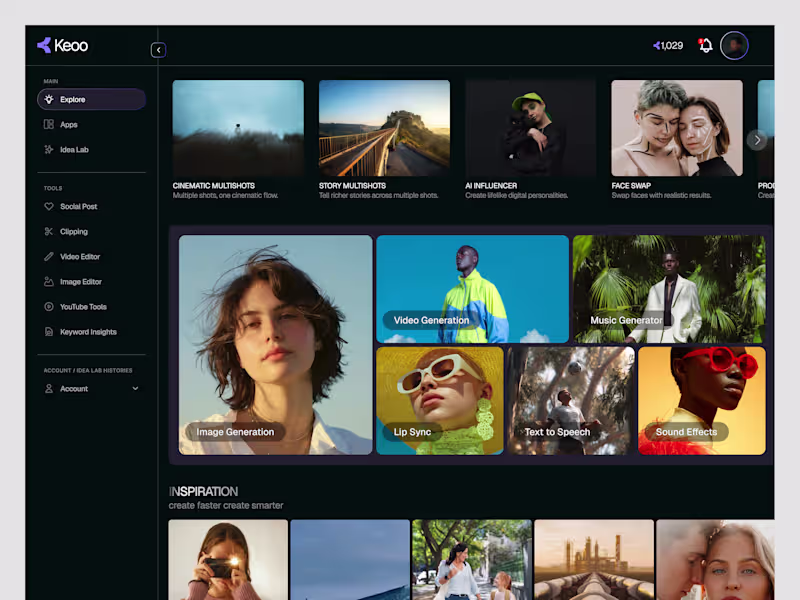Click the Idea Lab sparkle icon
The image size is (800, 600).
49,149
